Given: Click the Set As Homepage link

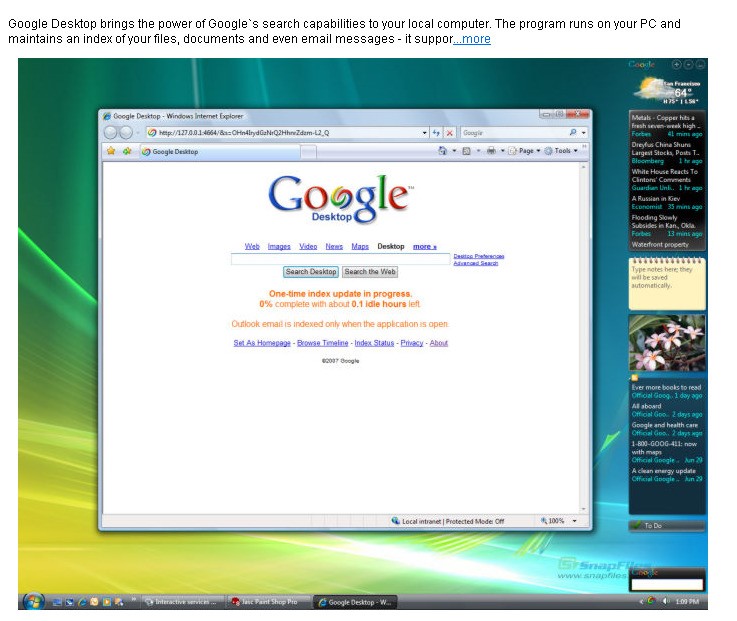Looking at the screenshot, I should pyautogui.click(x=262, y=343).
